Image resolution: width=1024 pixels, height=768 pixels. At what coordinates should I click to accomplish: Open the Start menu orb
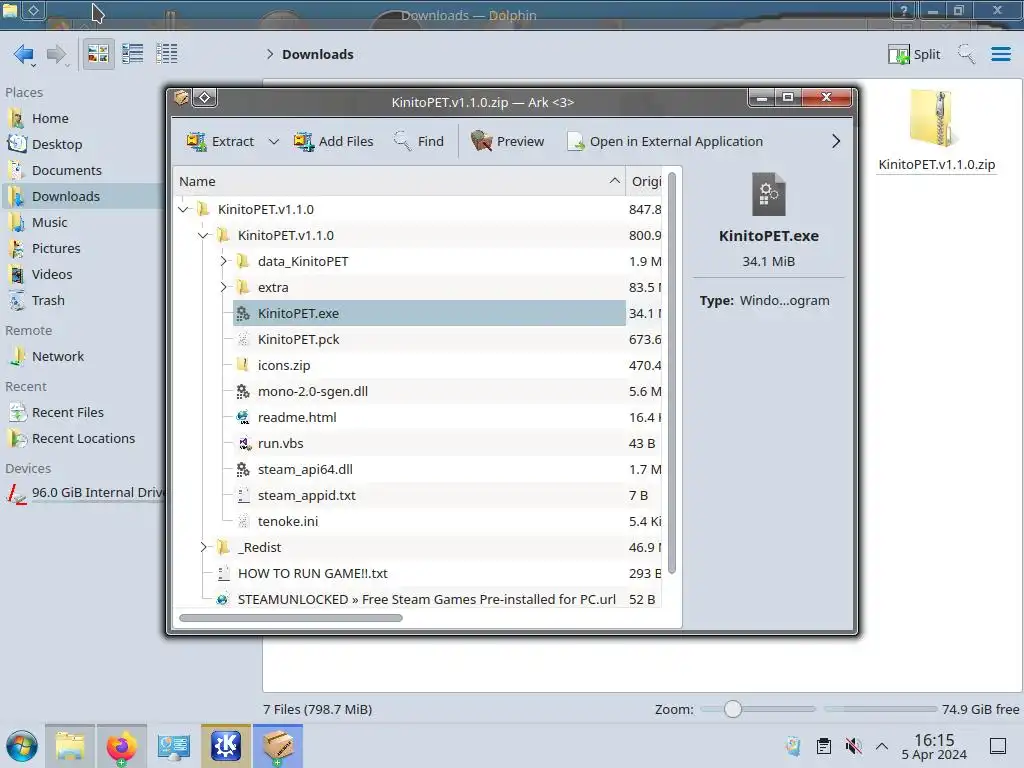click(22, 746)
